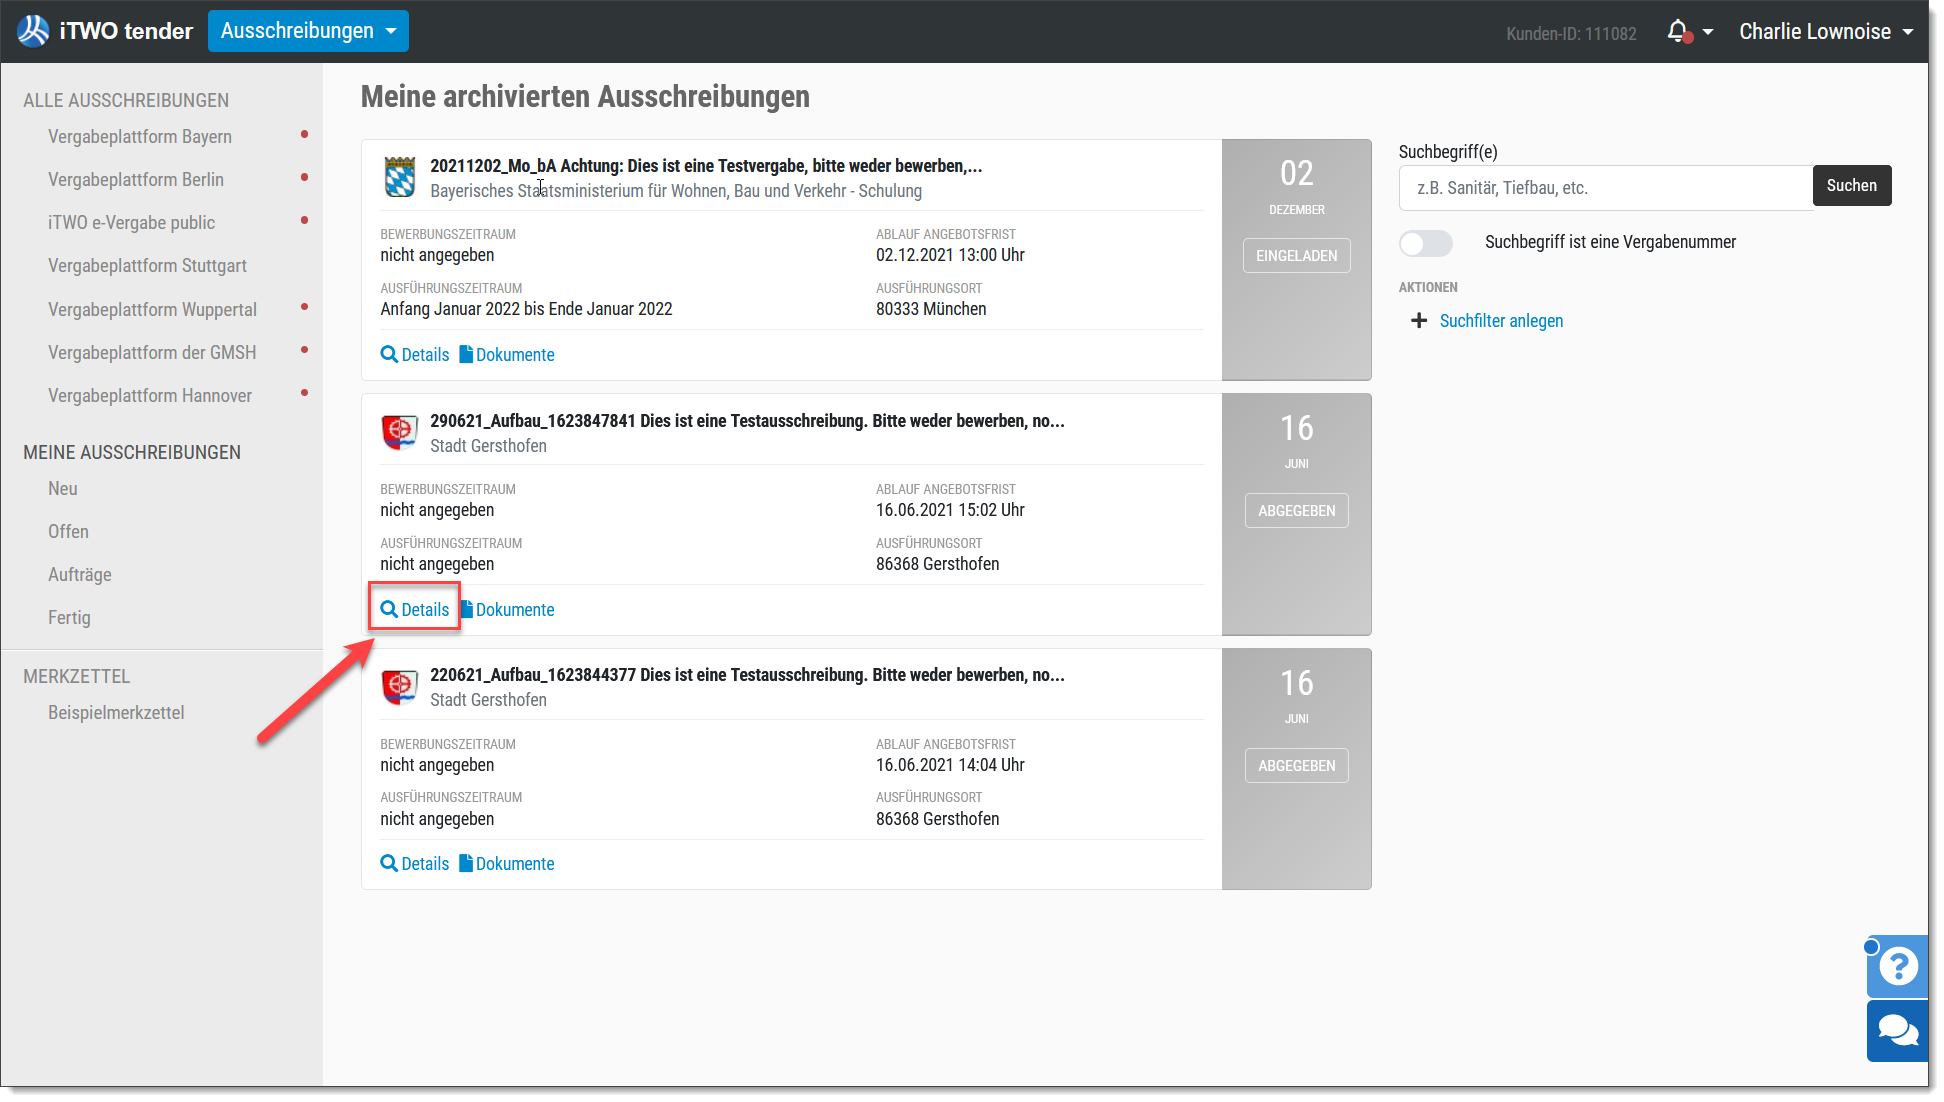
Task: Click the Bavarian crest icon of first tender
Action: (x=400, y=177)
